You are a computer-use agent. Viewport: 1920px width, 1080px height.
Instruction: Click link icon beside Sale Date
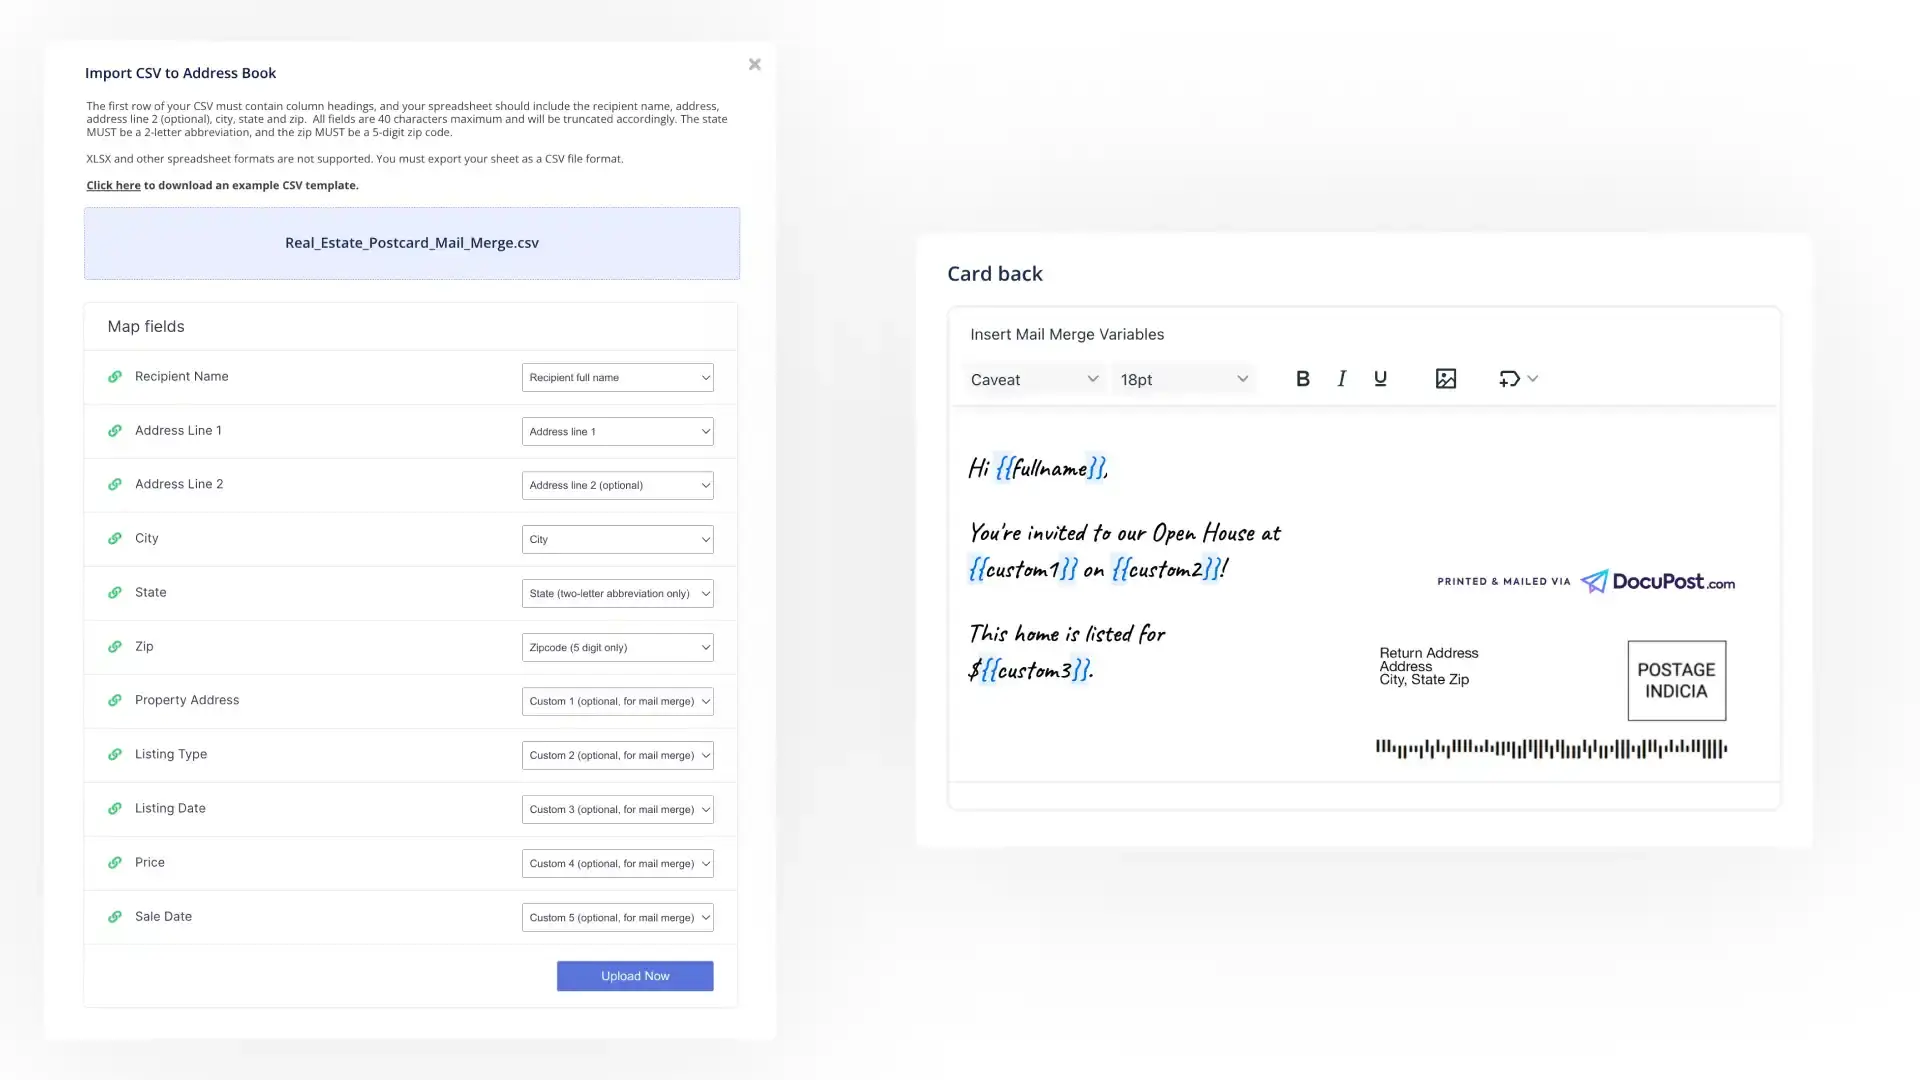pos(115,917)
